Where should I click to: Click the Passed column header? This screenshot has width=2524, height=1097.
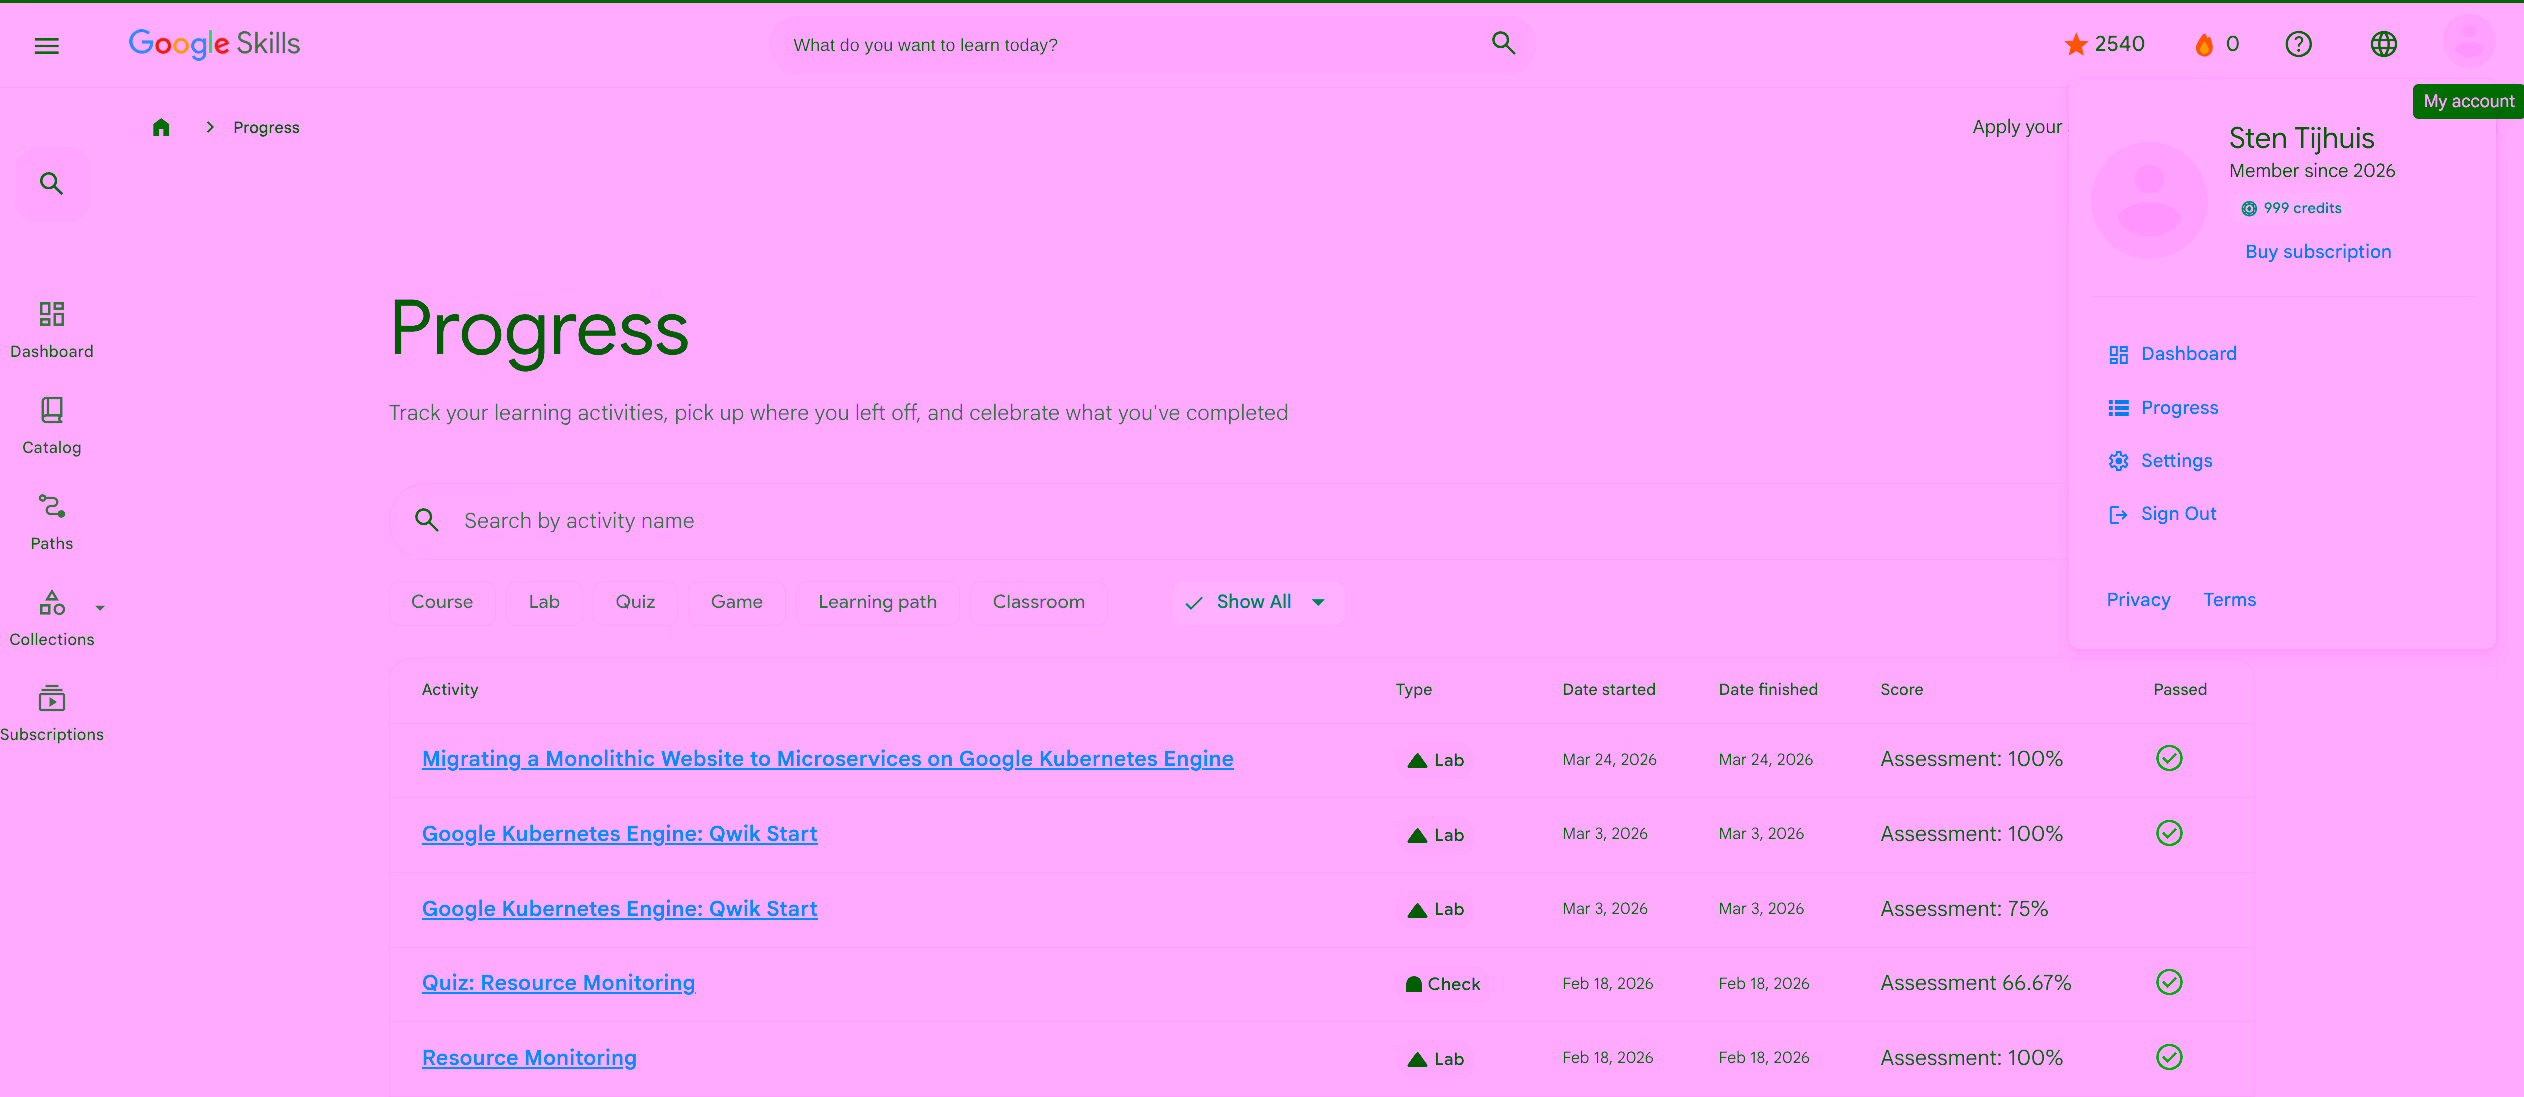click(2180, 690)
